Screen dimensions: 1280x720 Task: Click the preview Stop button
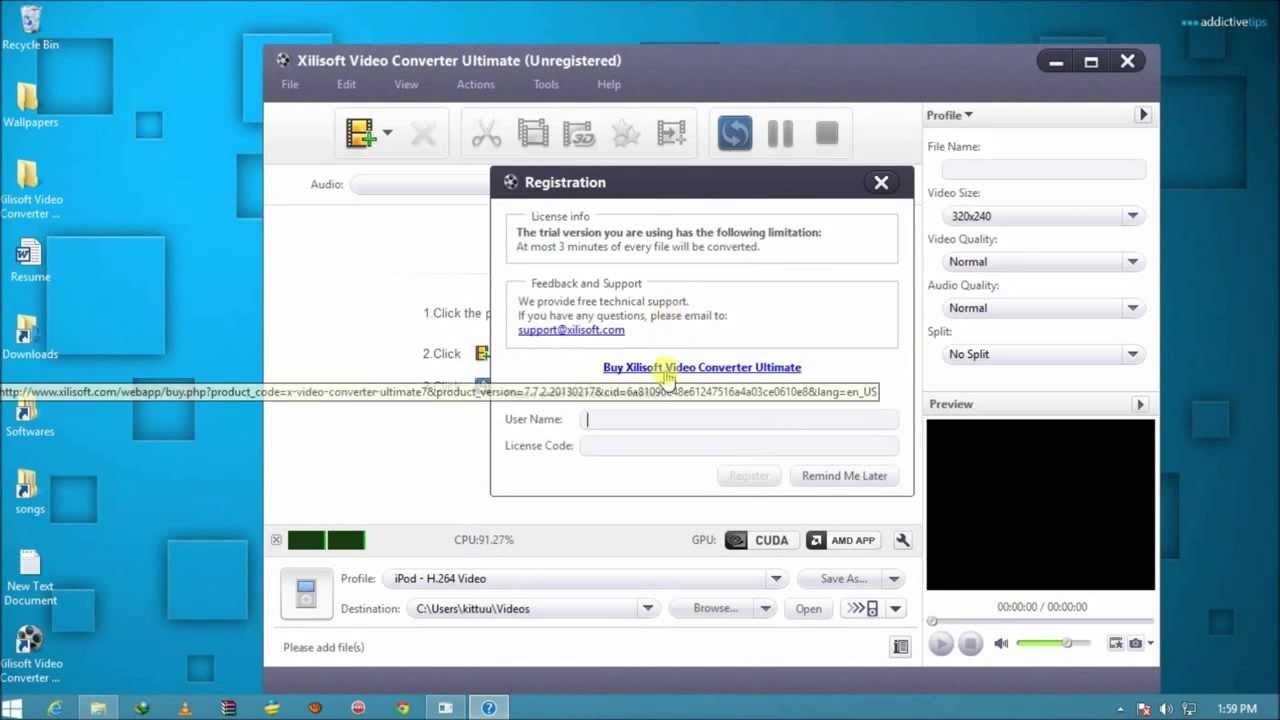pyautogui.click(x=970, y=644)
